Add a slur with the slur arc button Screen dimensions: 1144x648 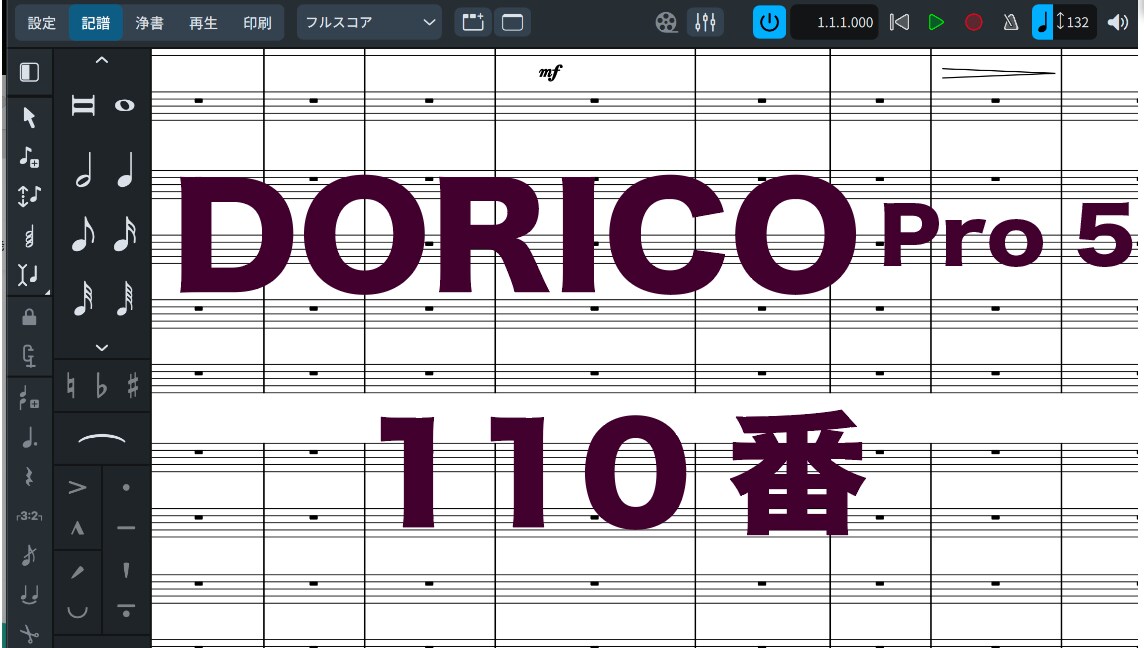coord(101,439)
